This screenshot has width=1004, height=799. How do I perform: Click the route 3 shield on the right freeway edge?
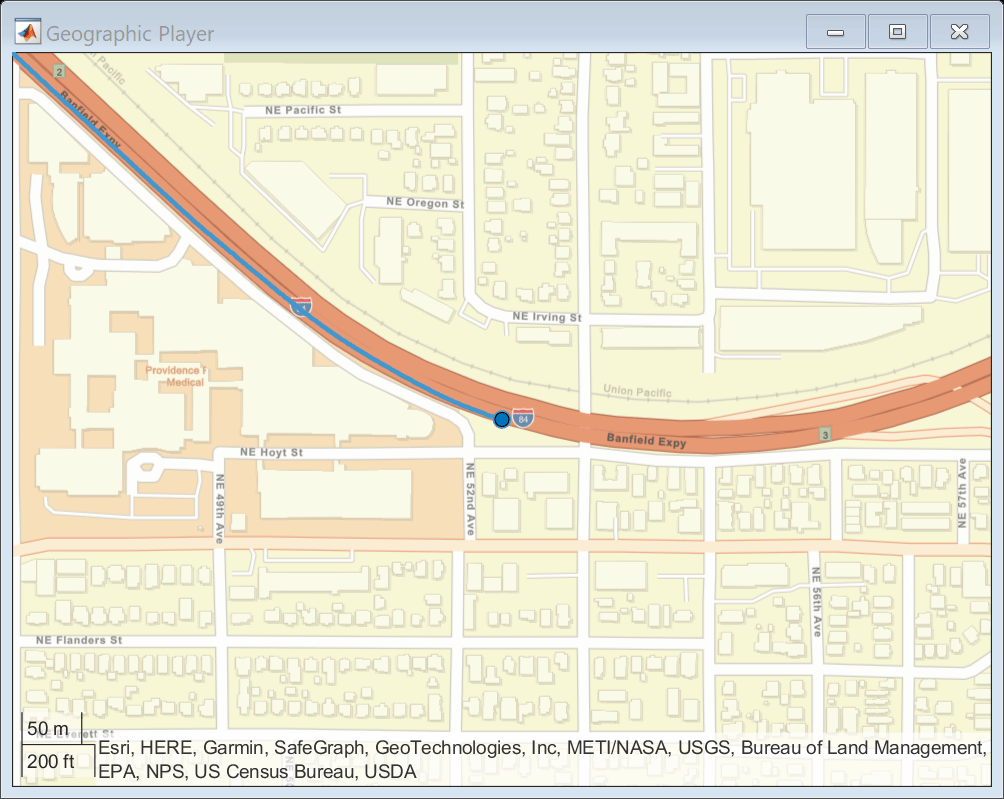pyautogui.click(x=824, y=436)
